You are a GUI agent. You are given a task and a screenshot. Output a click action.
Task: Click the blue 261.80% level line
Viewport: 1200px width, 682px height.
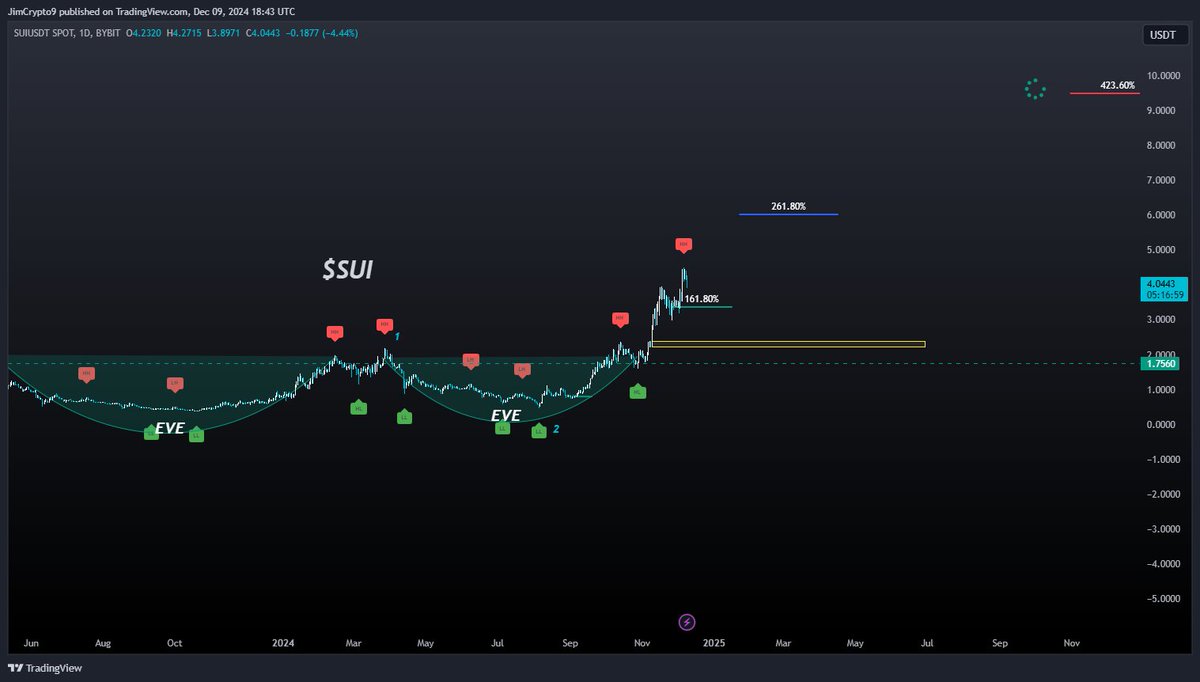[788, 214]
